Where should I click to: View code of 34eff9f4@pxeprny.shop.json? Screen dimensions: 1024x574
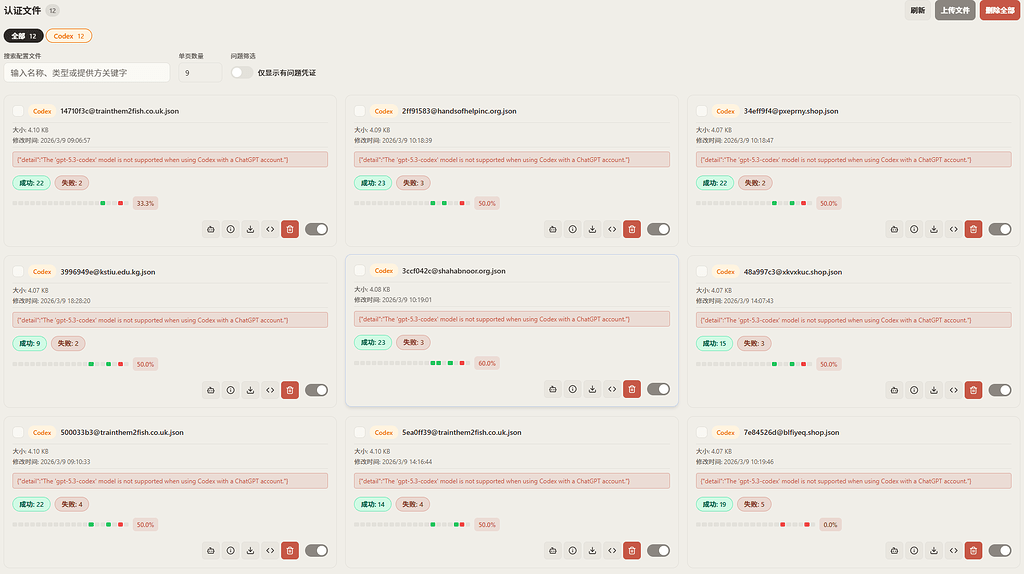coord(953,229)
